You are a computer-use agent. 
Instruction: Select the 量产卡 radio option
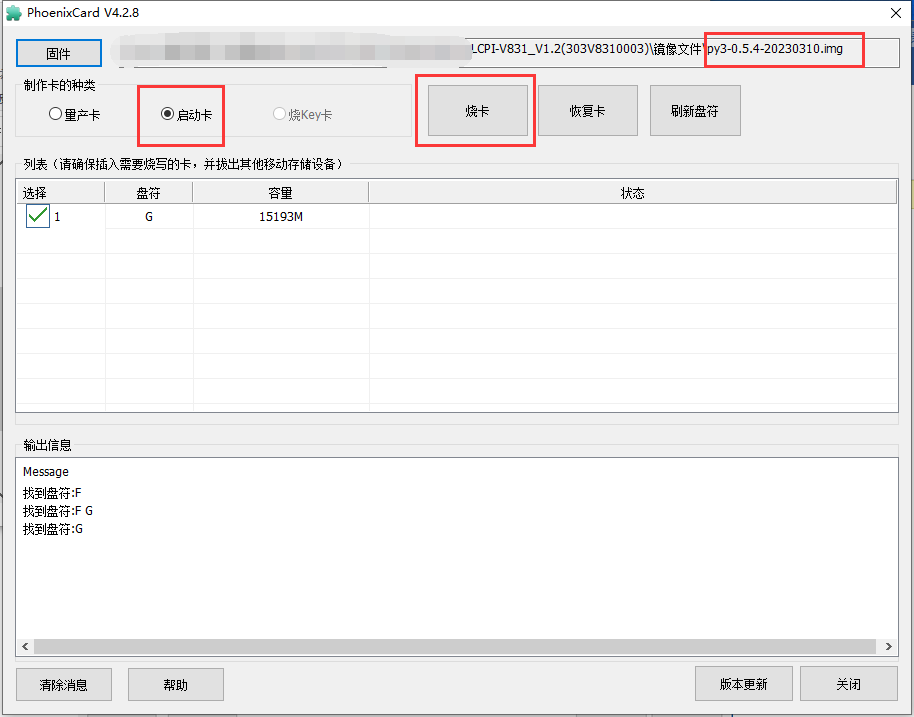click(x=74, y=114)
